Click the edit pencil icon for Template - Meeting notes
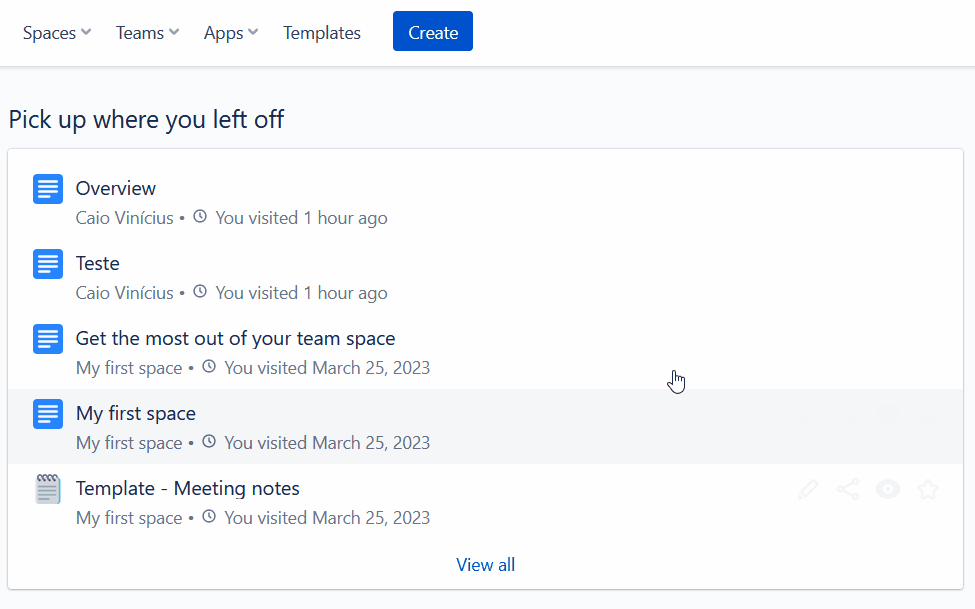Image resolution: width=975 pixels, height=609 pixels. pos(808,490)
